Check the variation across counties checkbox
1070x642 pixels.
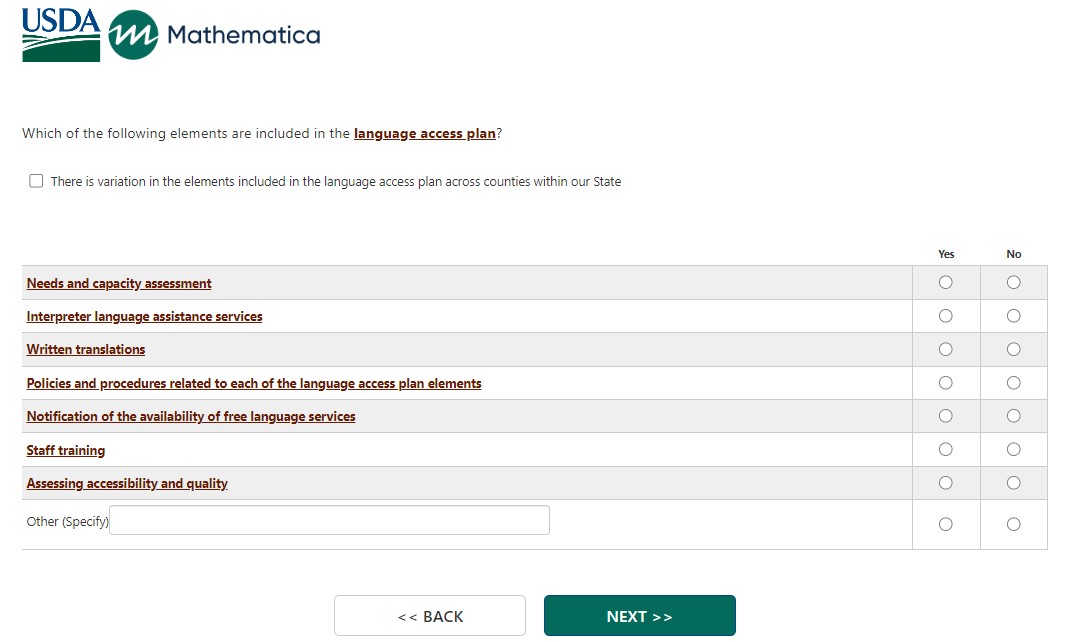click(x=37, y=181)
